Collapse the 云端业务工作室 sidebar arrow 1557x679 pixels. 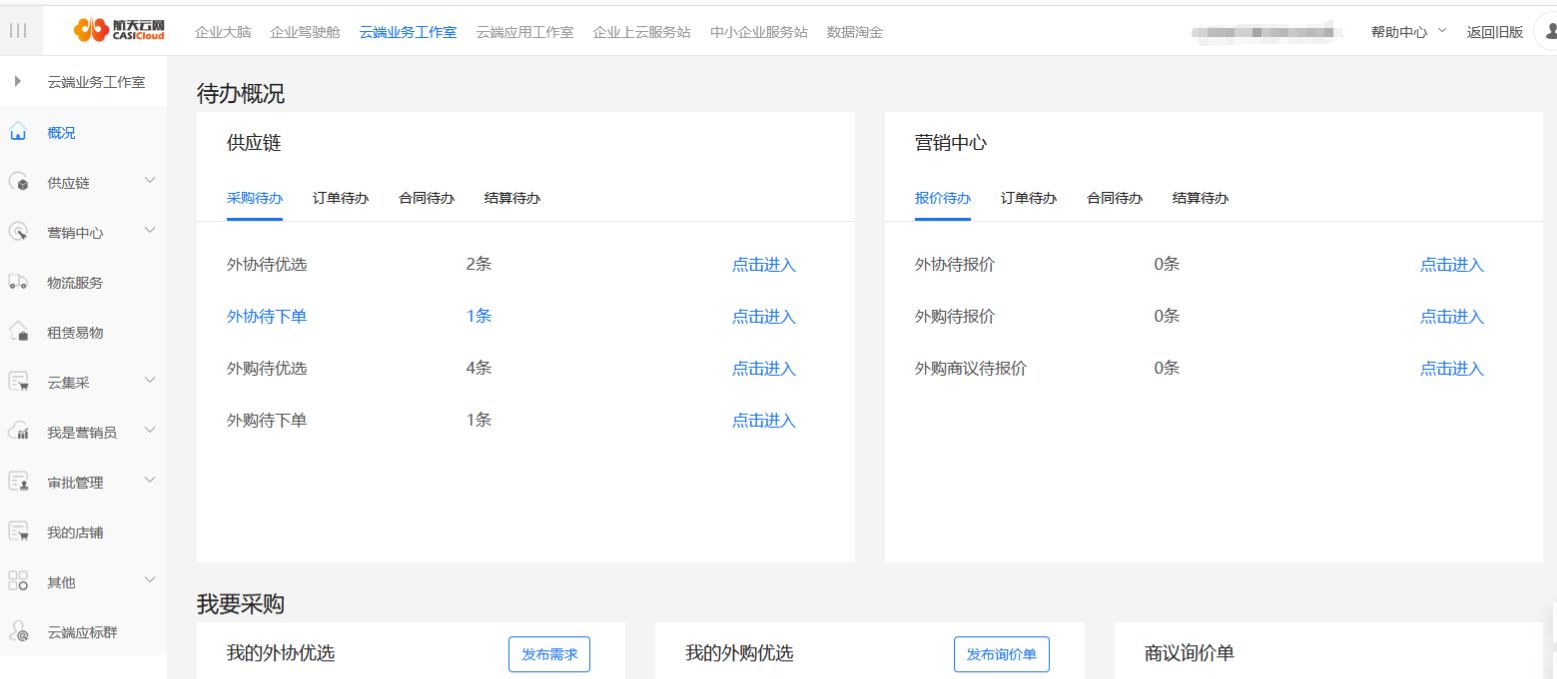tap(18, 81)
